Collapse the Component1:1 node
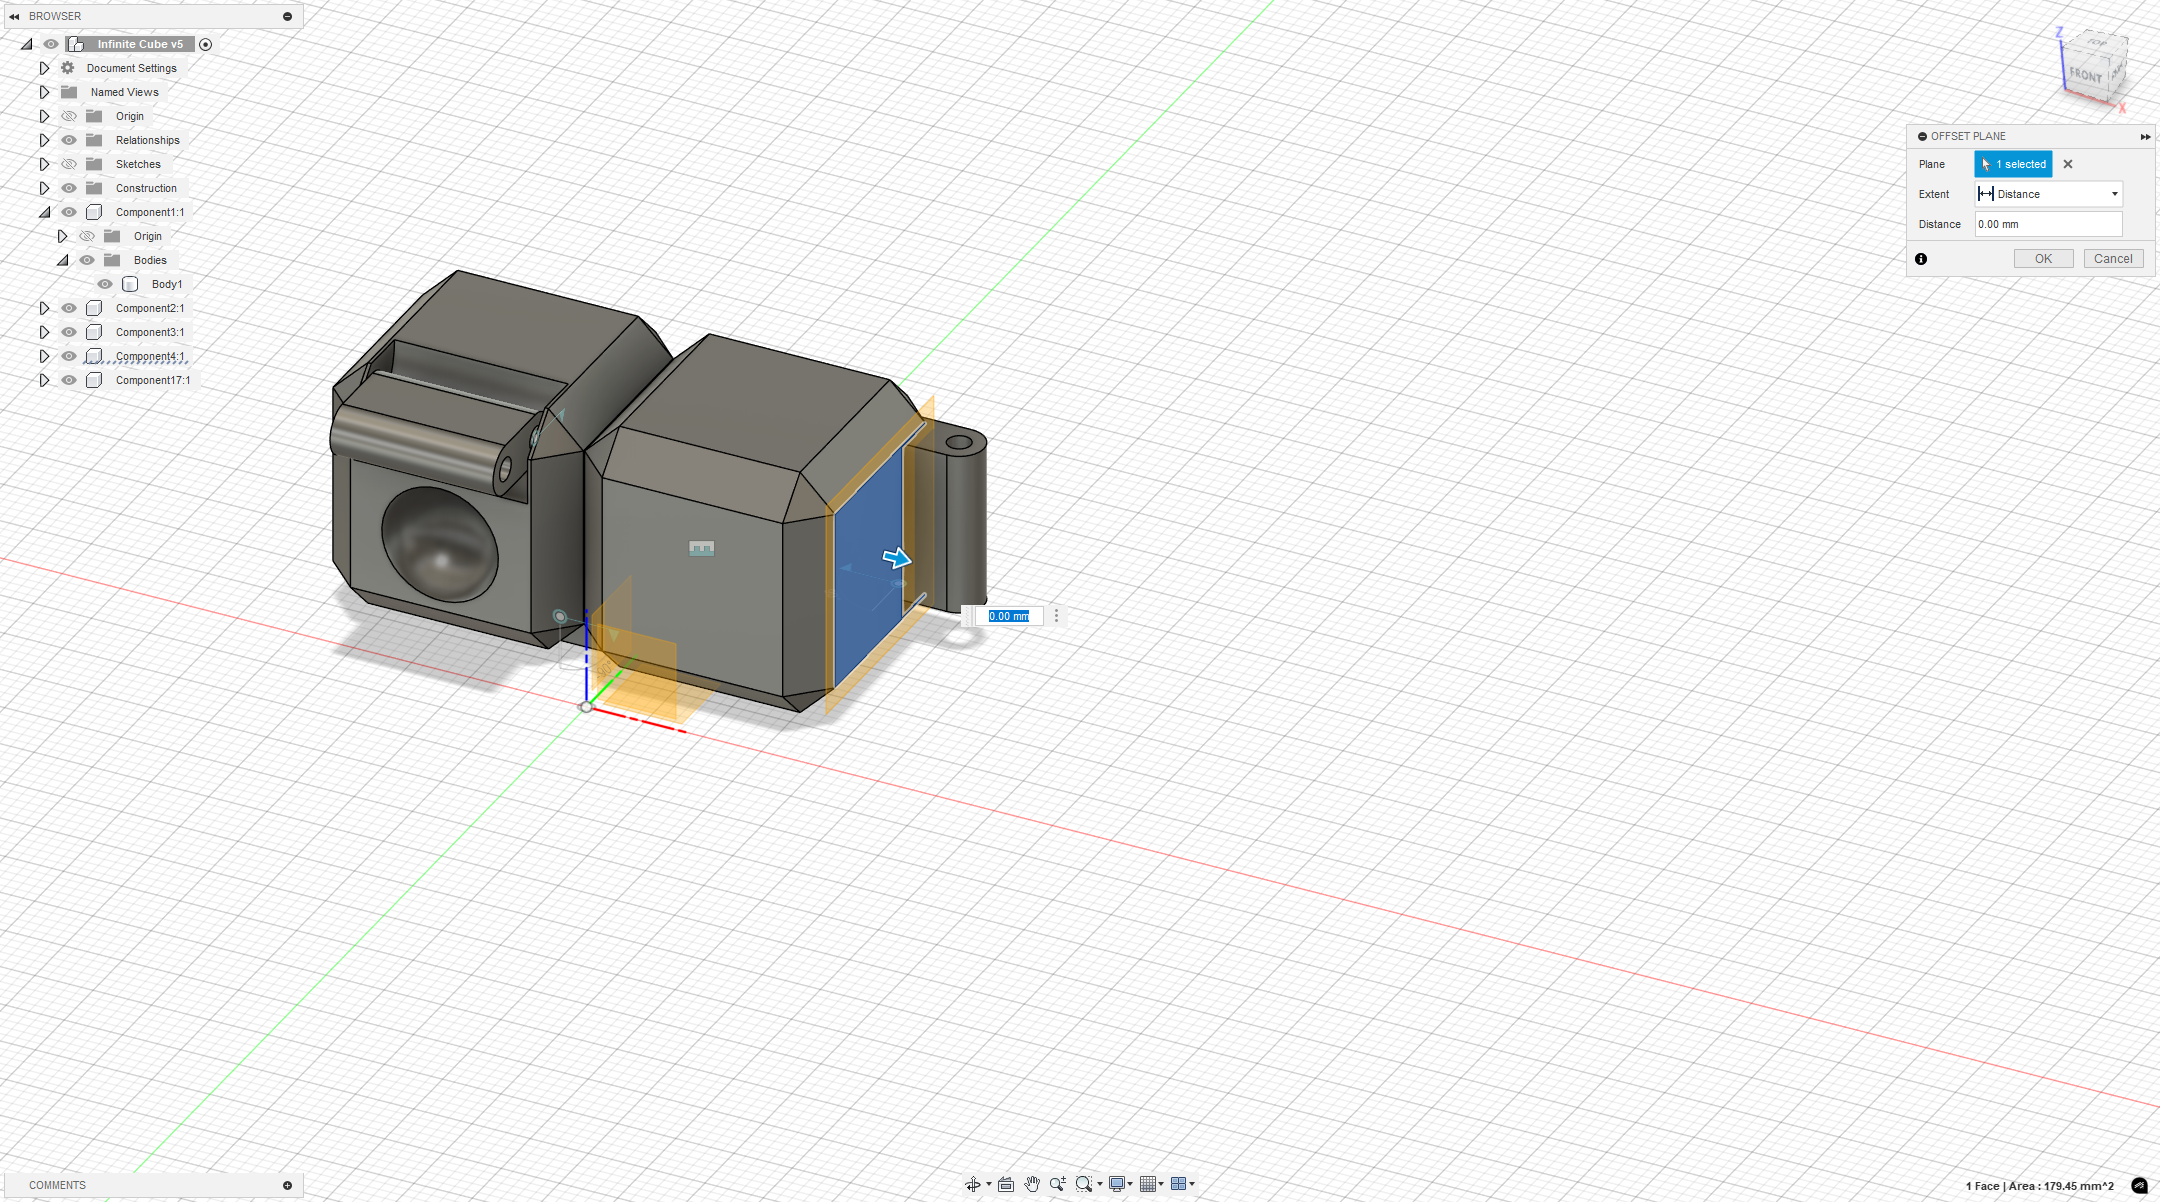The height and width of the screenshot is (1202, 2160). point(45,212)
